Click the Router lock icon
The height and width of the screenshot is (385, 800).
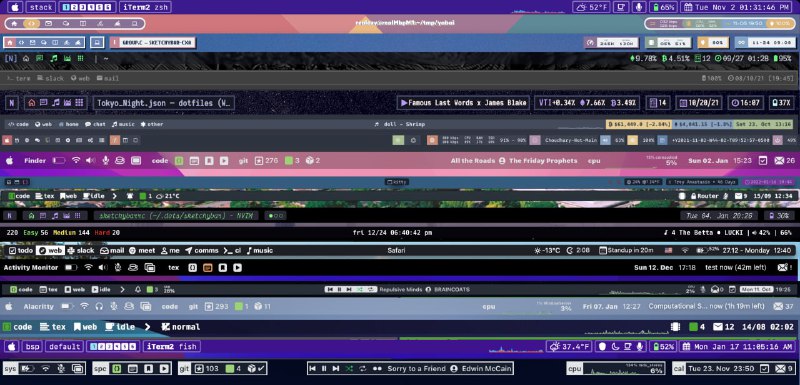pos(693,196)
